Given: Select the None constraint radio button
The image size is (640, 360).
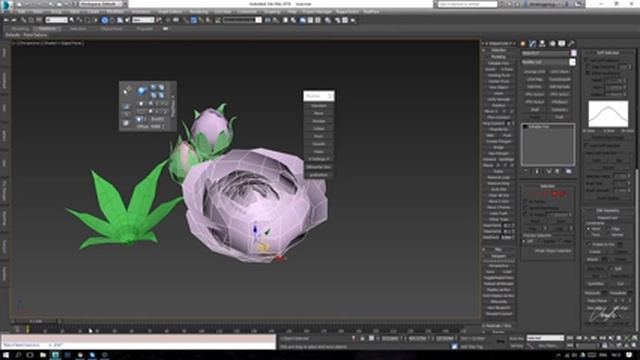Looking at the screenshot, I should [588, 229].
